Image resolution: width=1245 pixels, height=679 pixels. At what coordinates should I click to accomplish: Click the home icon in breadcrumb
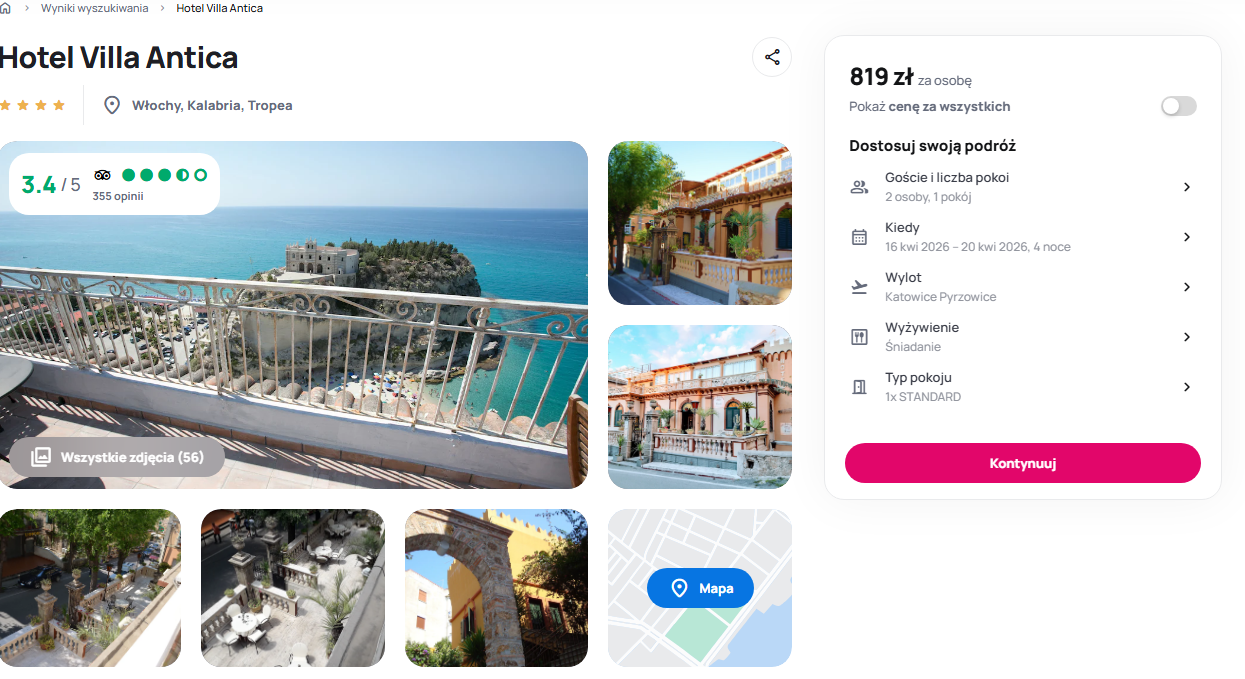pos(5,8)
